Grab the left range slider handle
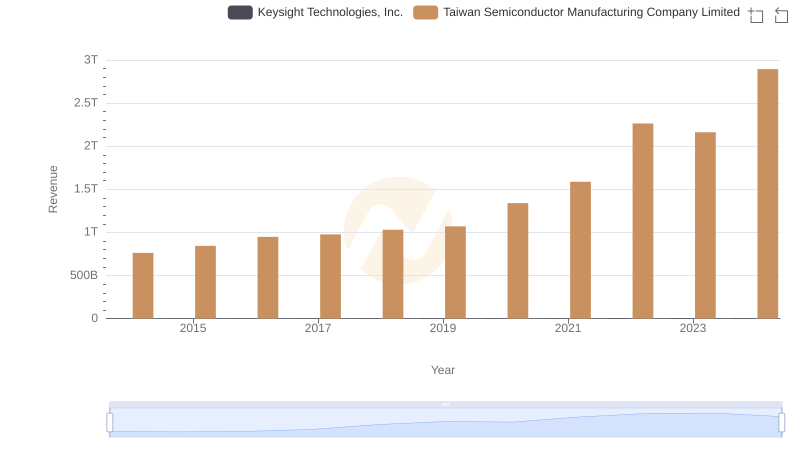 pos(110,423)
